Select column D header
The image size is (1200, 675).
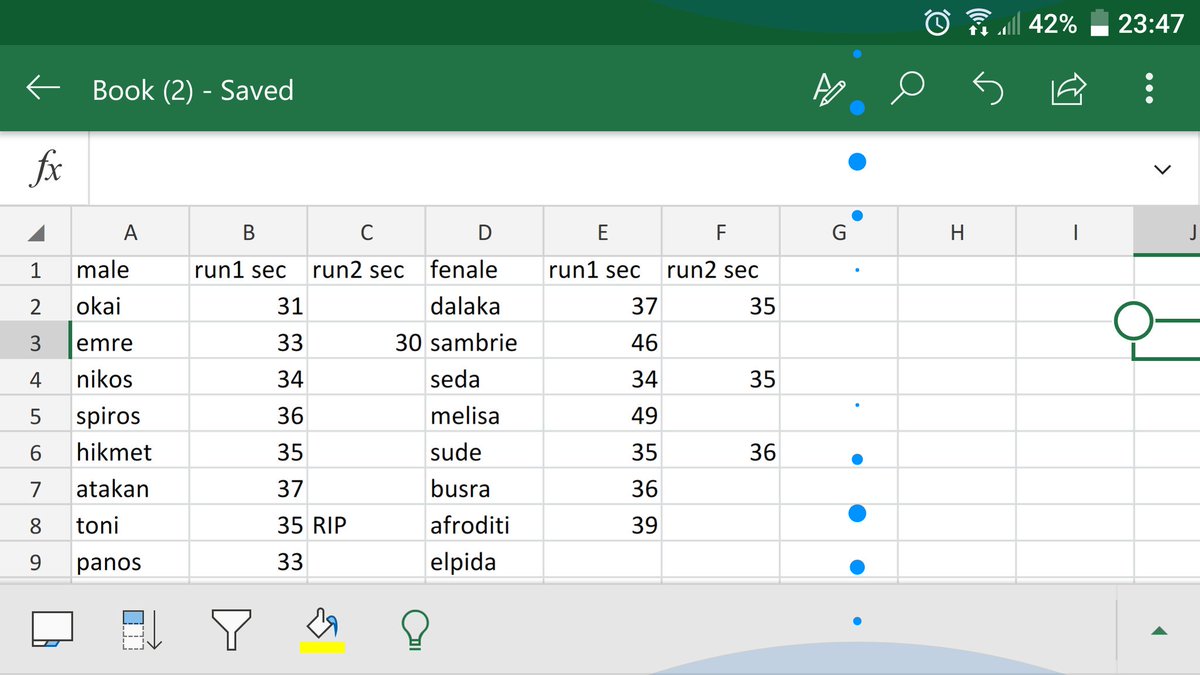[x=484, y=233]
